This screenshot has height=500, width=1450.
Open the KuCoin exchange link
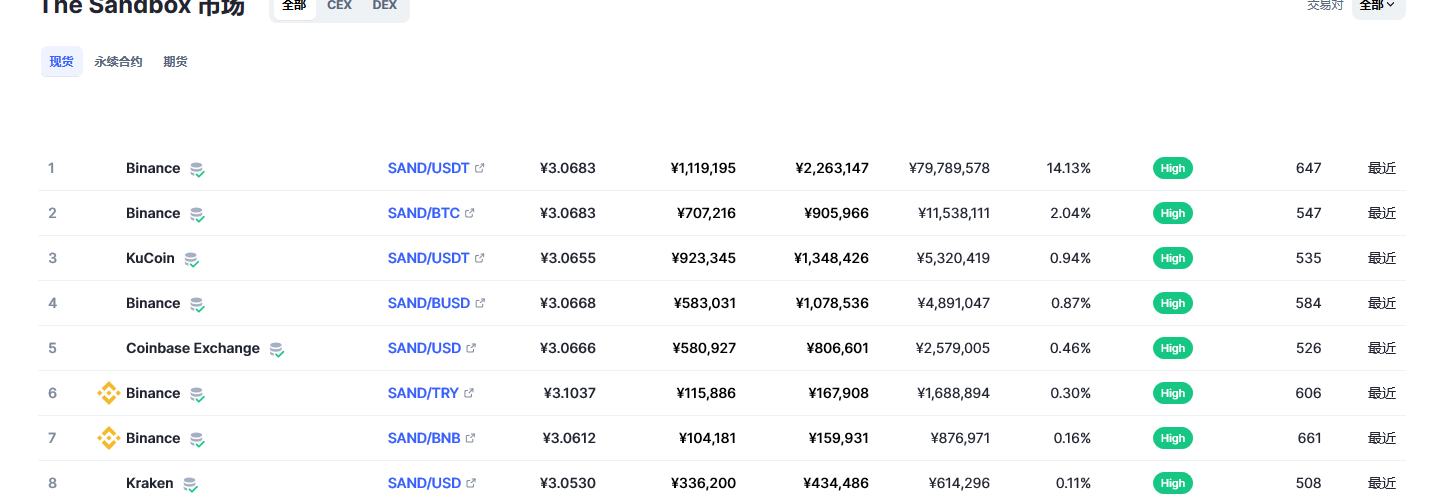click(x=150, y=258)
